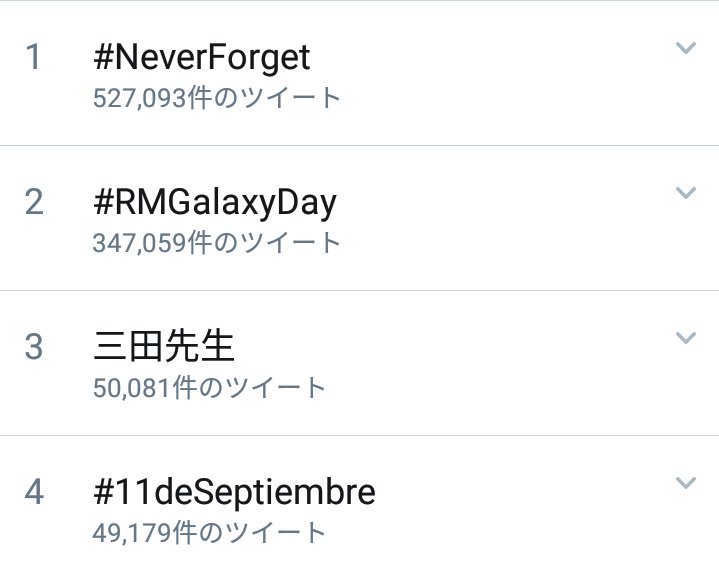719x580 pixels.
Task: Click rank number 1 of the trends
Action: 34,57
